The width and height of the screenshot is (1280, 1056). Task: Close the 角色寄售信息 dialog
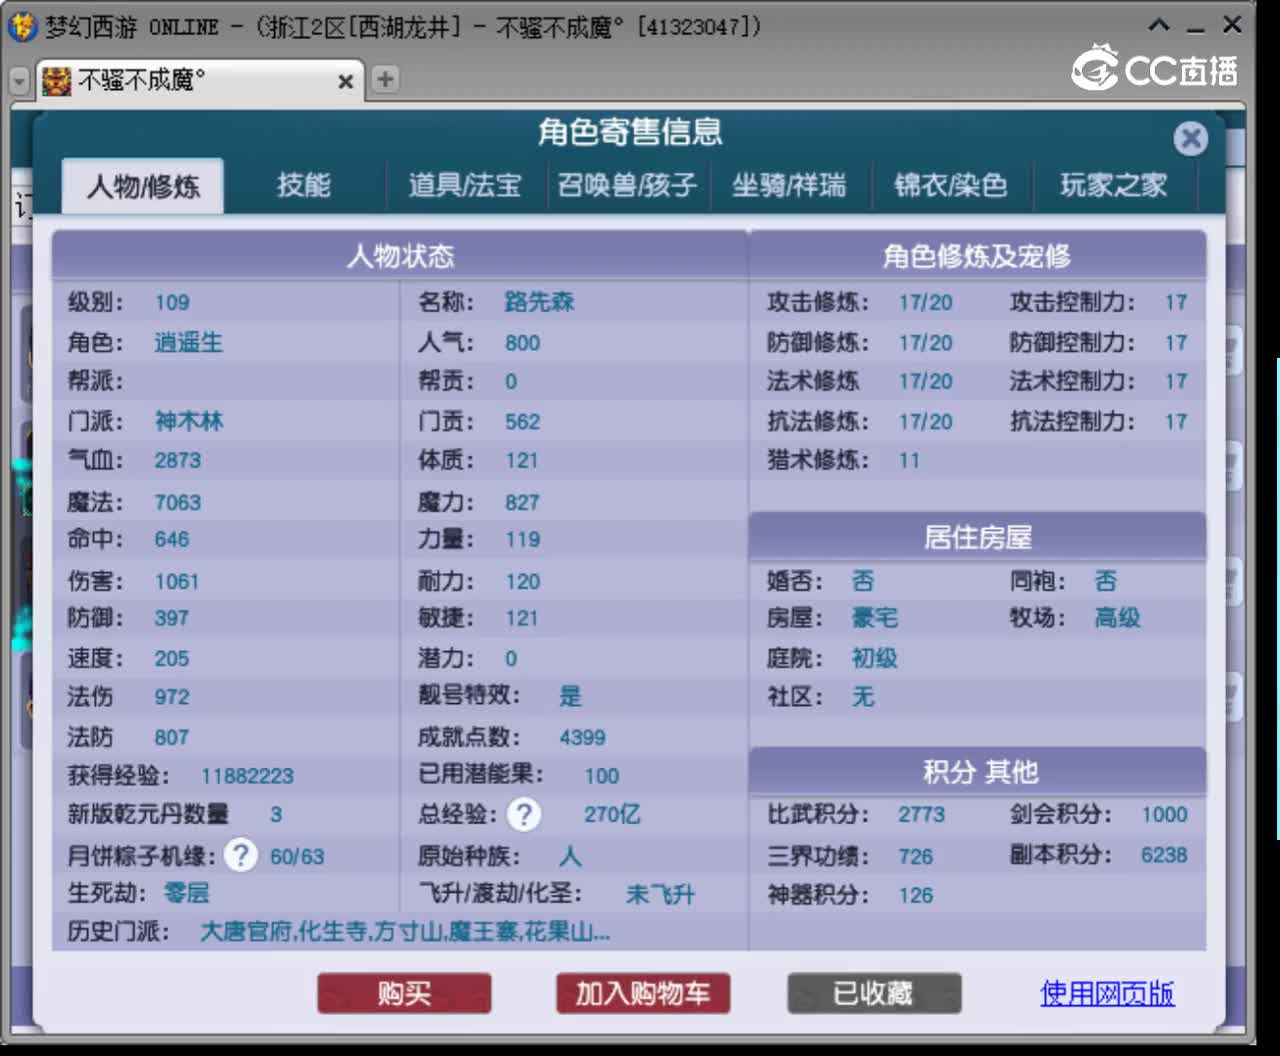coord(1190,138)
